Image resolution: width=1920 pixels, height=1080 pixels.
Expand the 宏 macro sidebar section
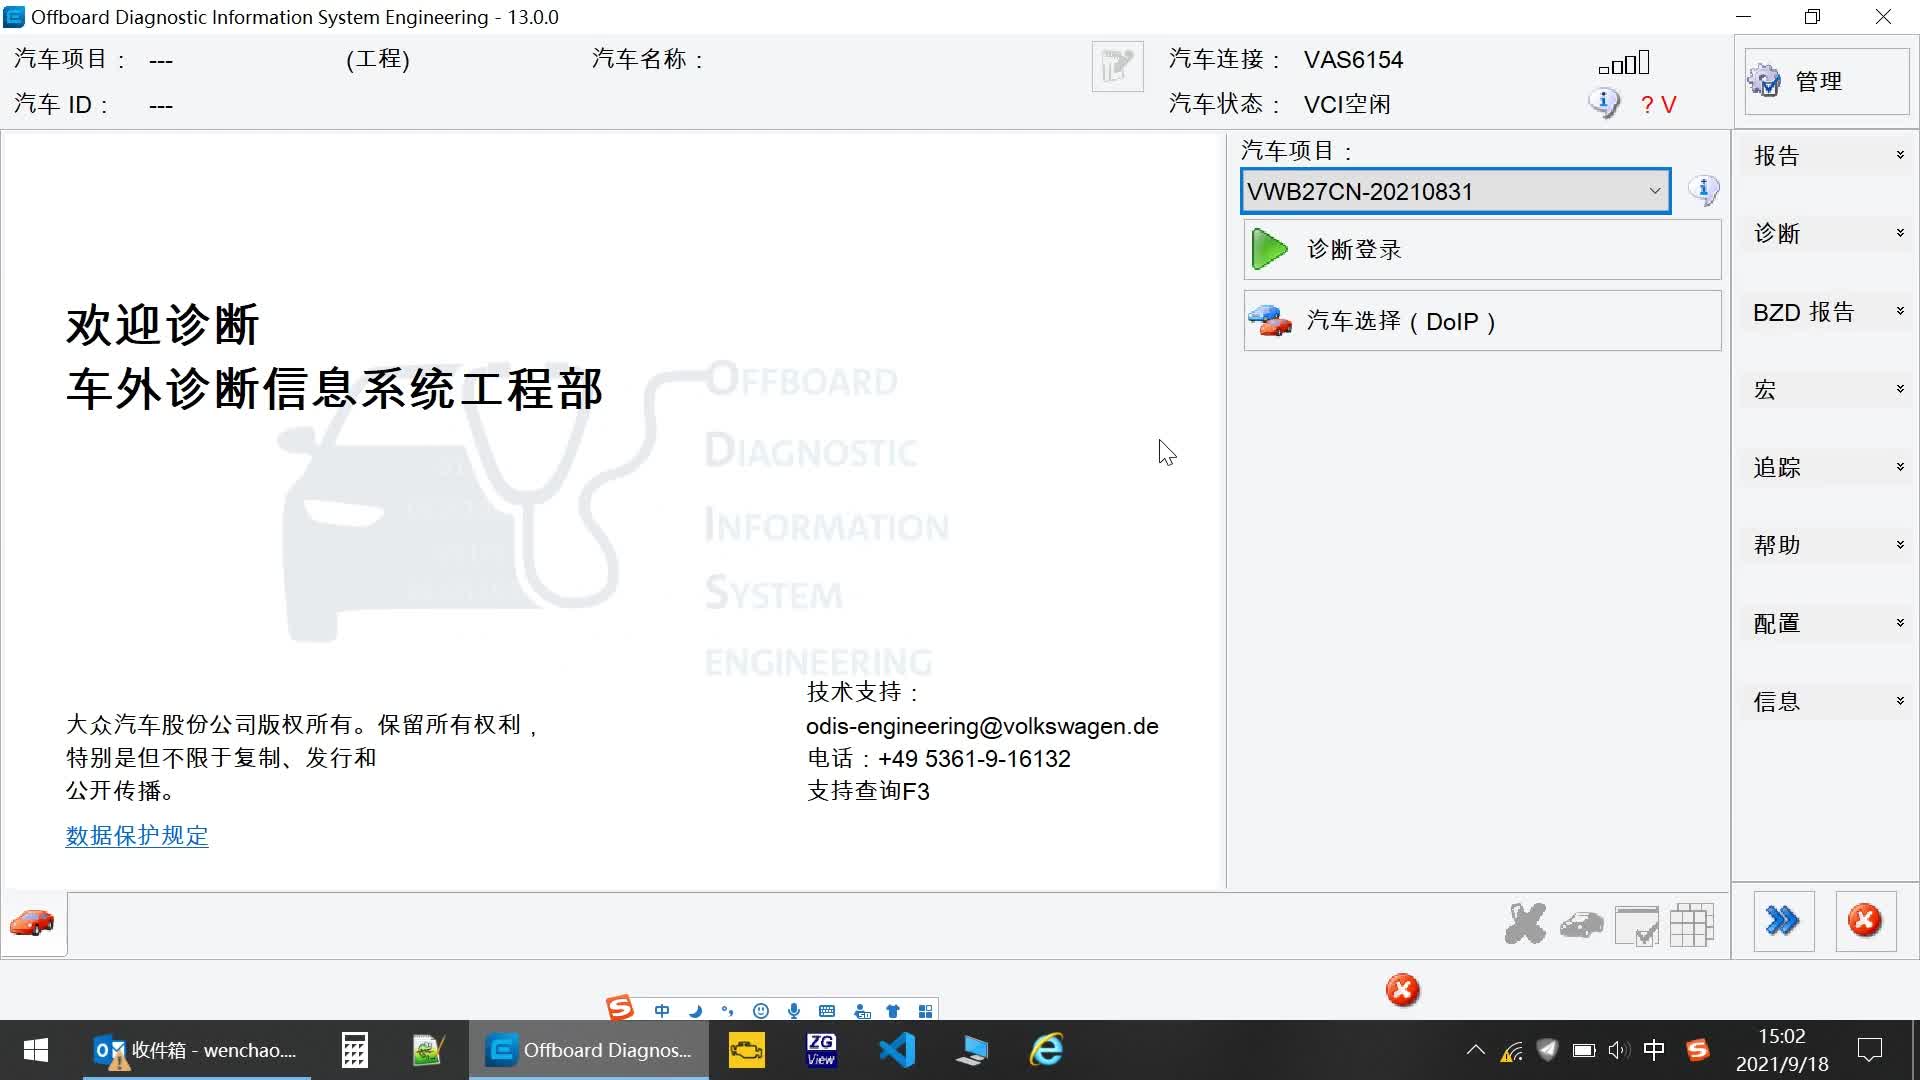tap(1828, 390)
